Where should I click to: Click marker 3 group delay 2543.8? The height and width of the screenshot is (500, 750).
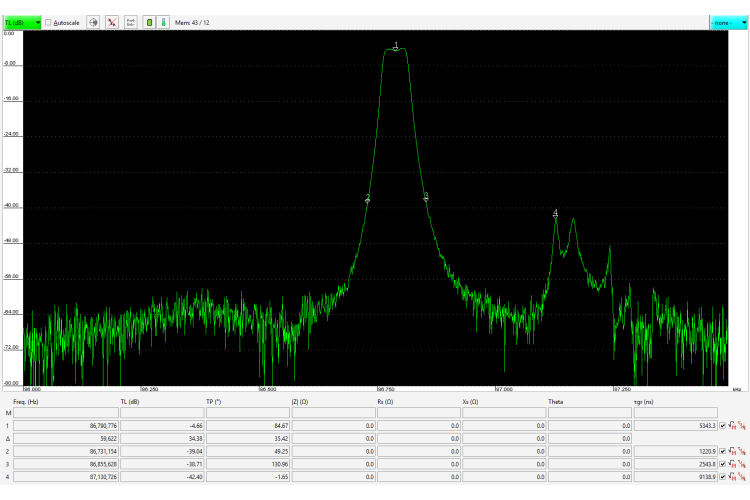click(675, 464)
